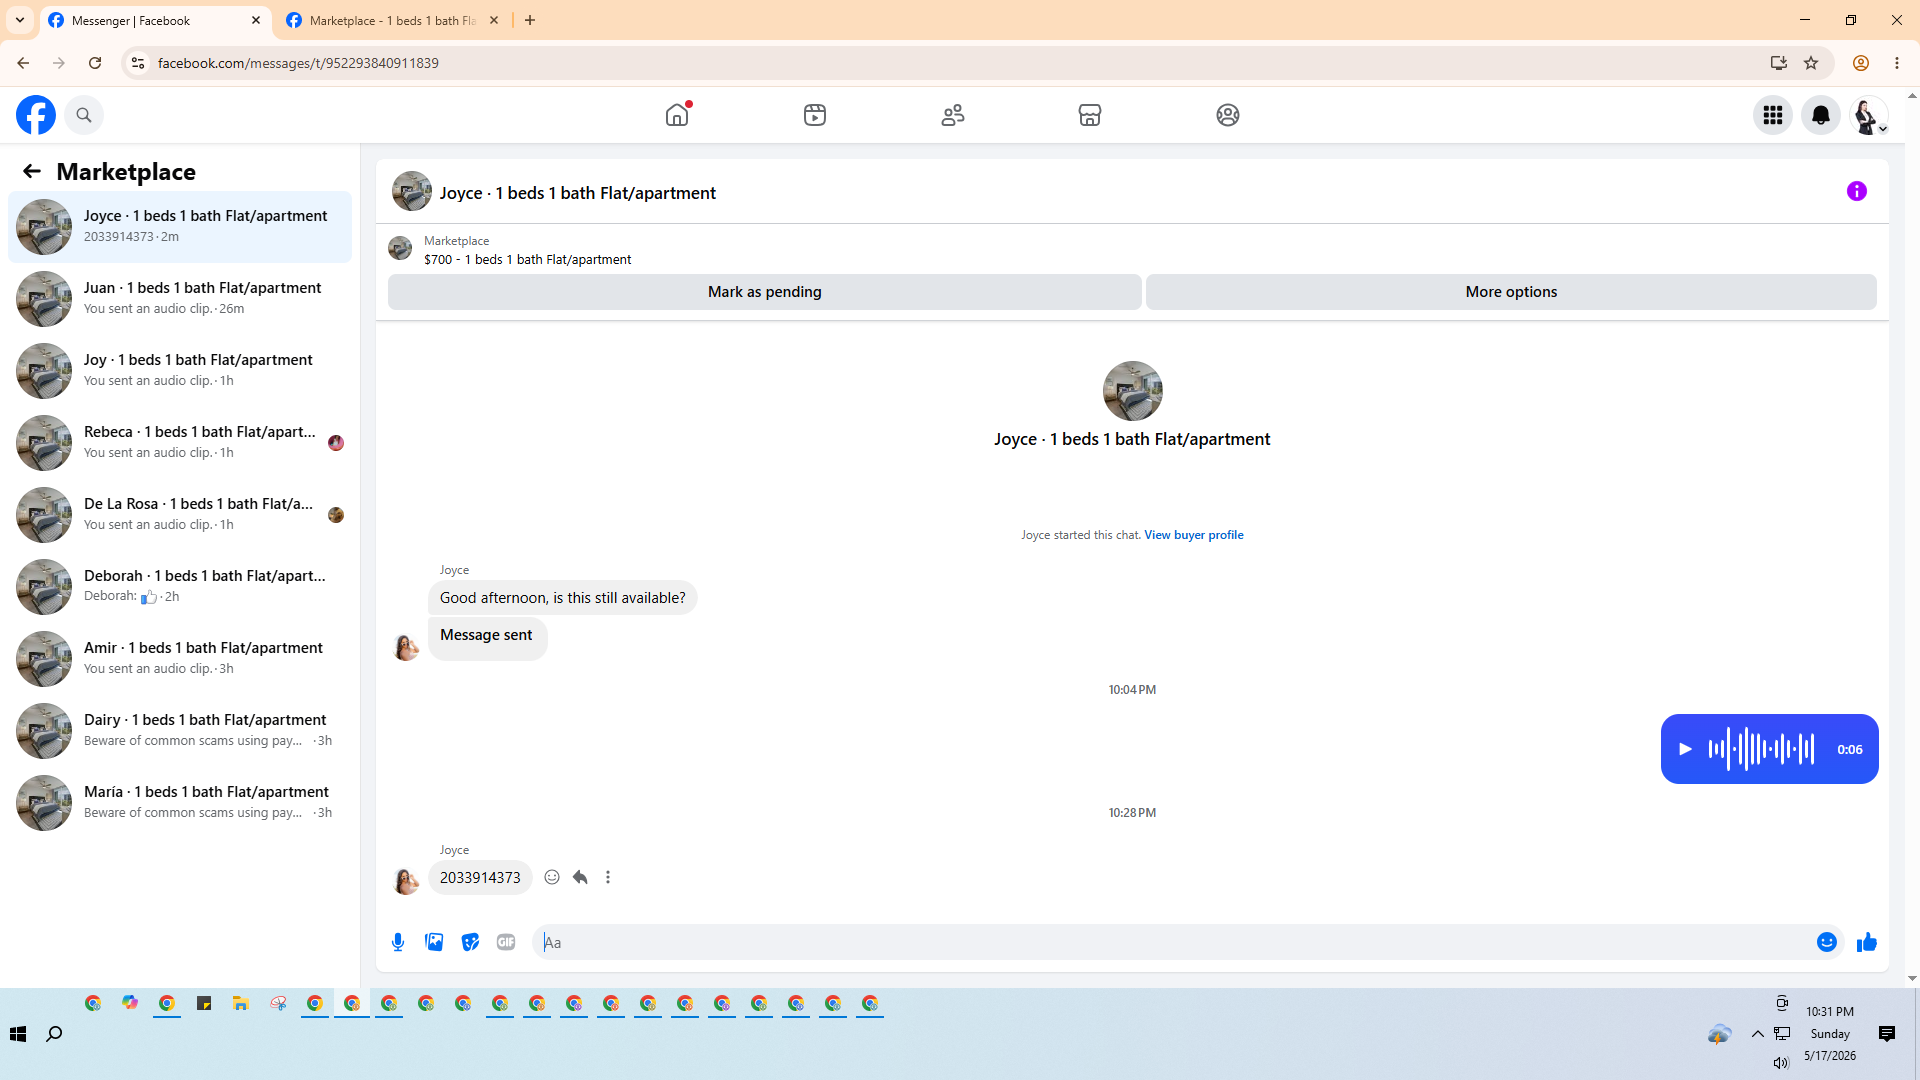Attach a photo or file

click(434, 942)
